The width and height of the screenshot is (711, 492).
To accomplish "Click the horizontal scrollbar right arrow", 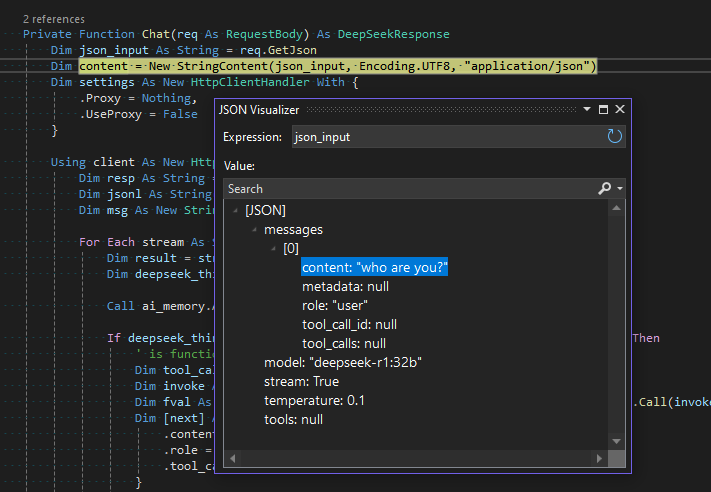I will click(x=601, y=458).
